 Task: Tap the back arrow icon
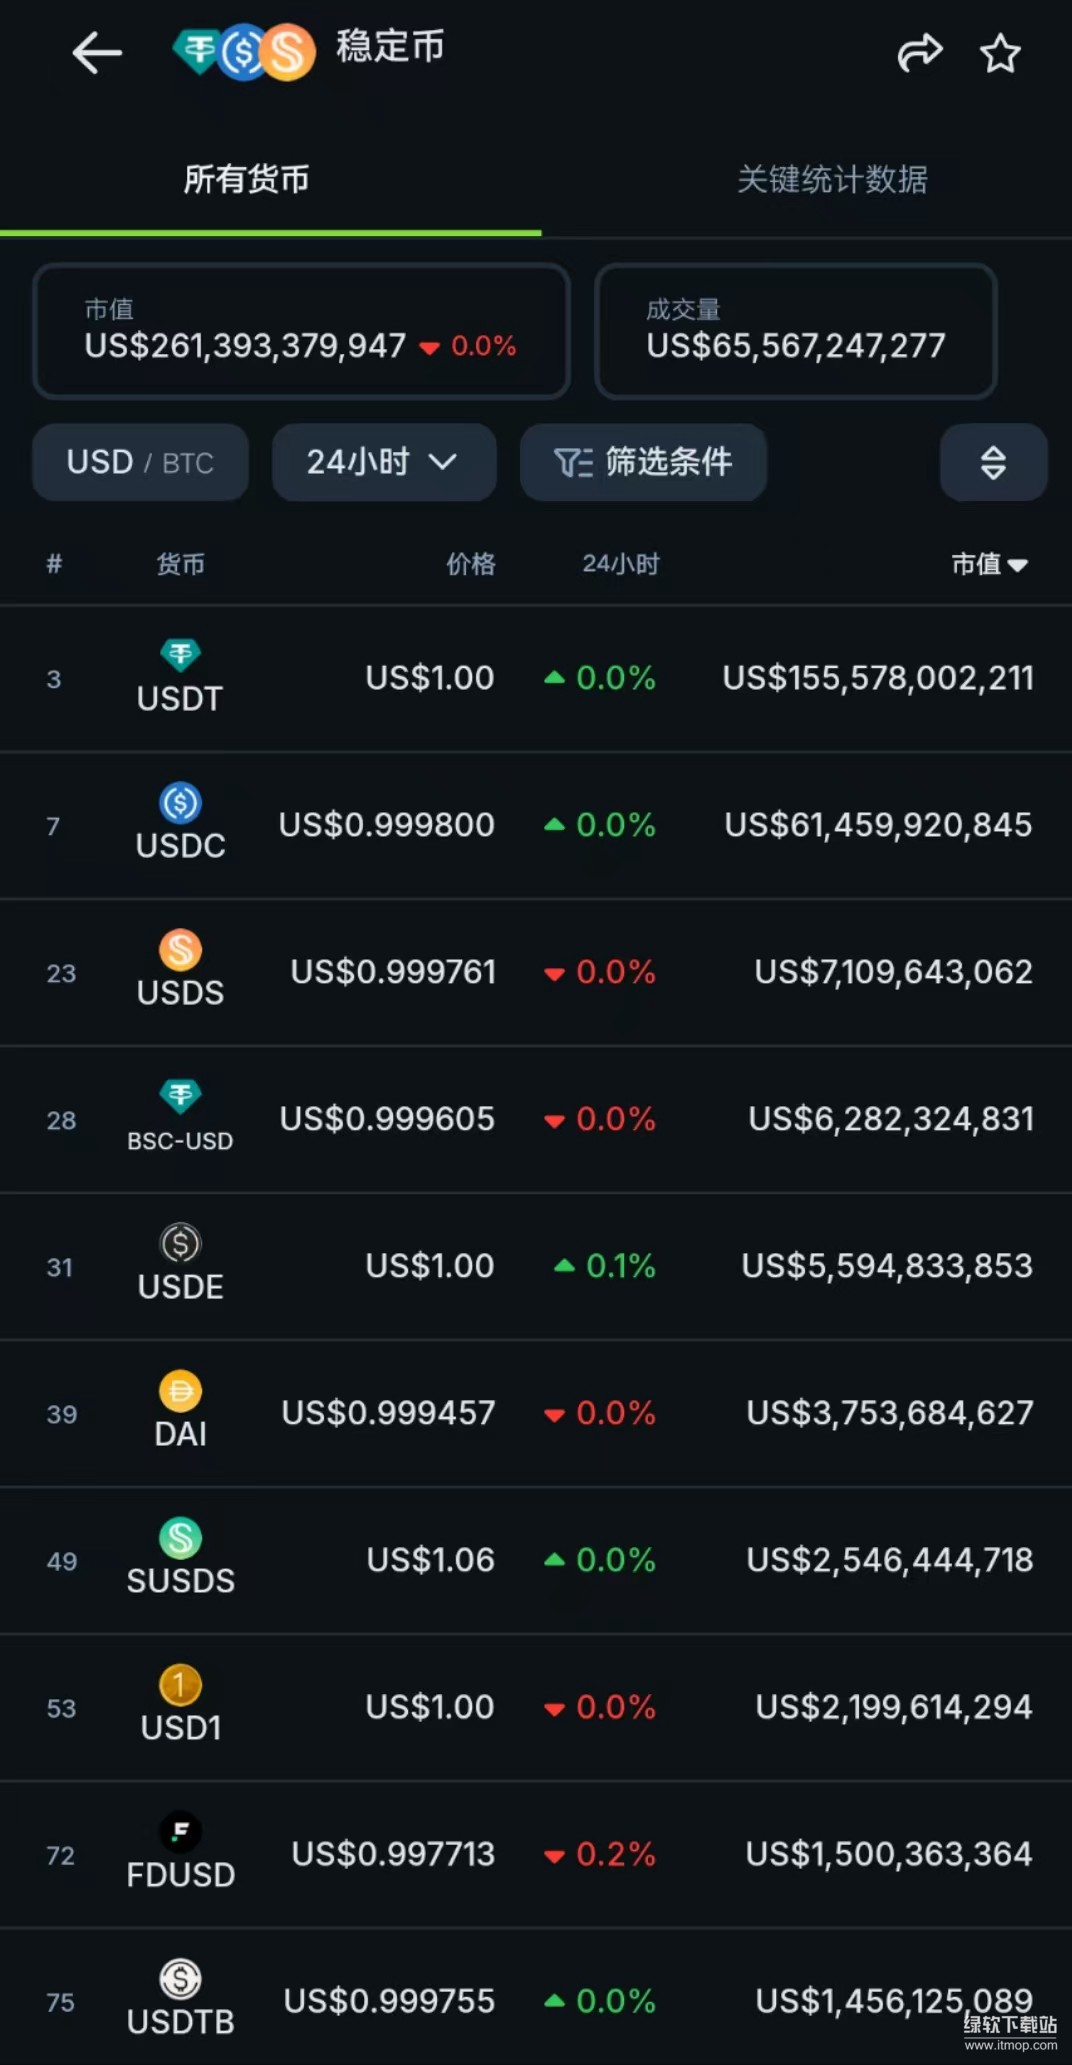(x=97, y=52)
